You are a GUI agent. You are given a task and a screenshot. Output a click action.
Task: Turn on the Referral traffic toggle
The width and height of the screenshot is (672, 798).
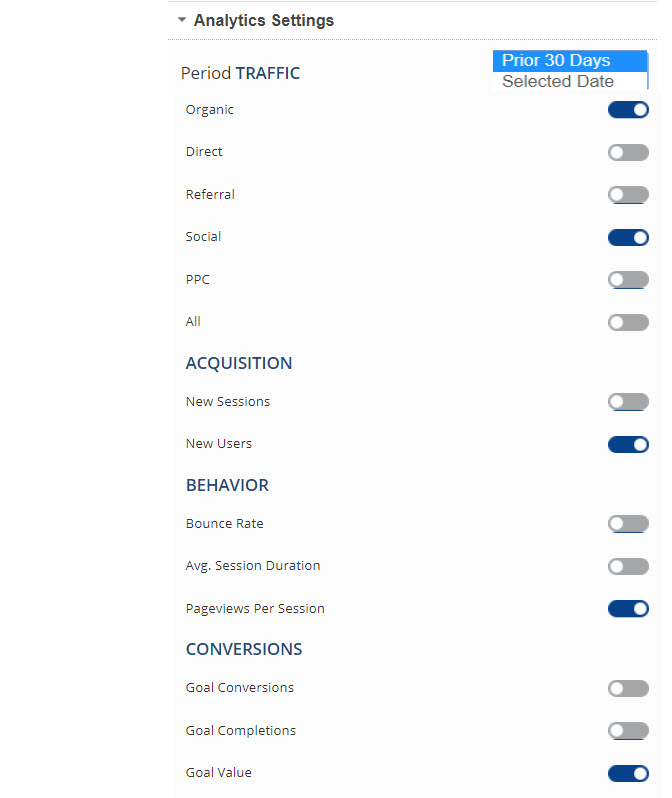[628, 195]
